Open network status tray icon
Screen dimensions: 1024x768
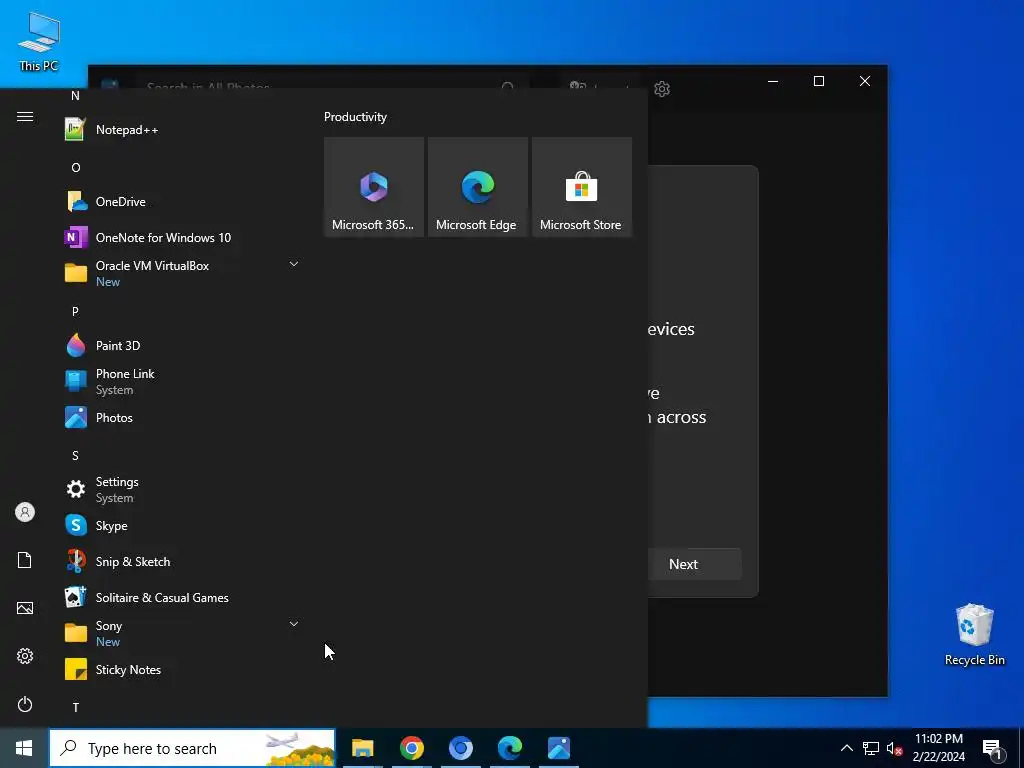[871, 748]
